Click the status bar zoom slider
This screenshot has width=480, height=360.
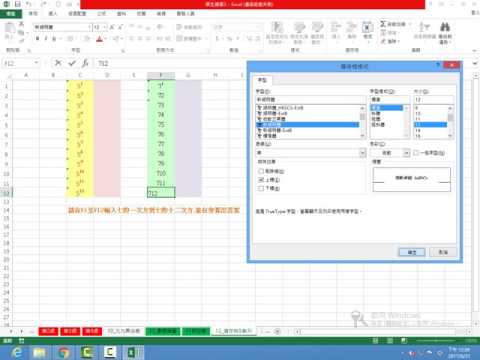coord(437,341)
